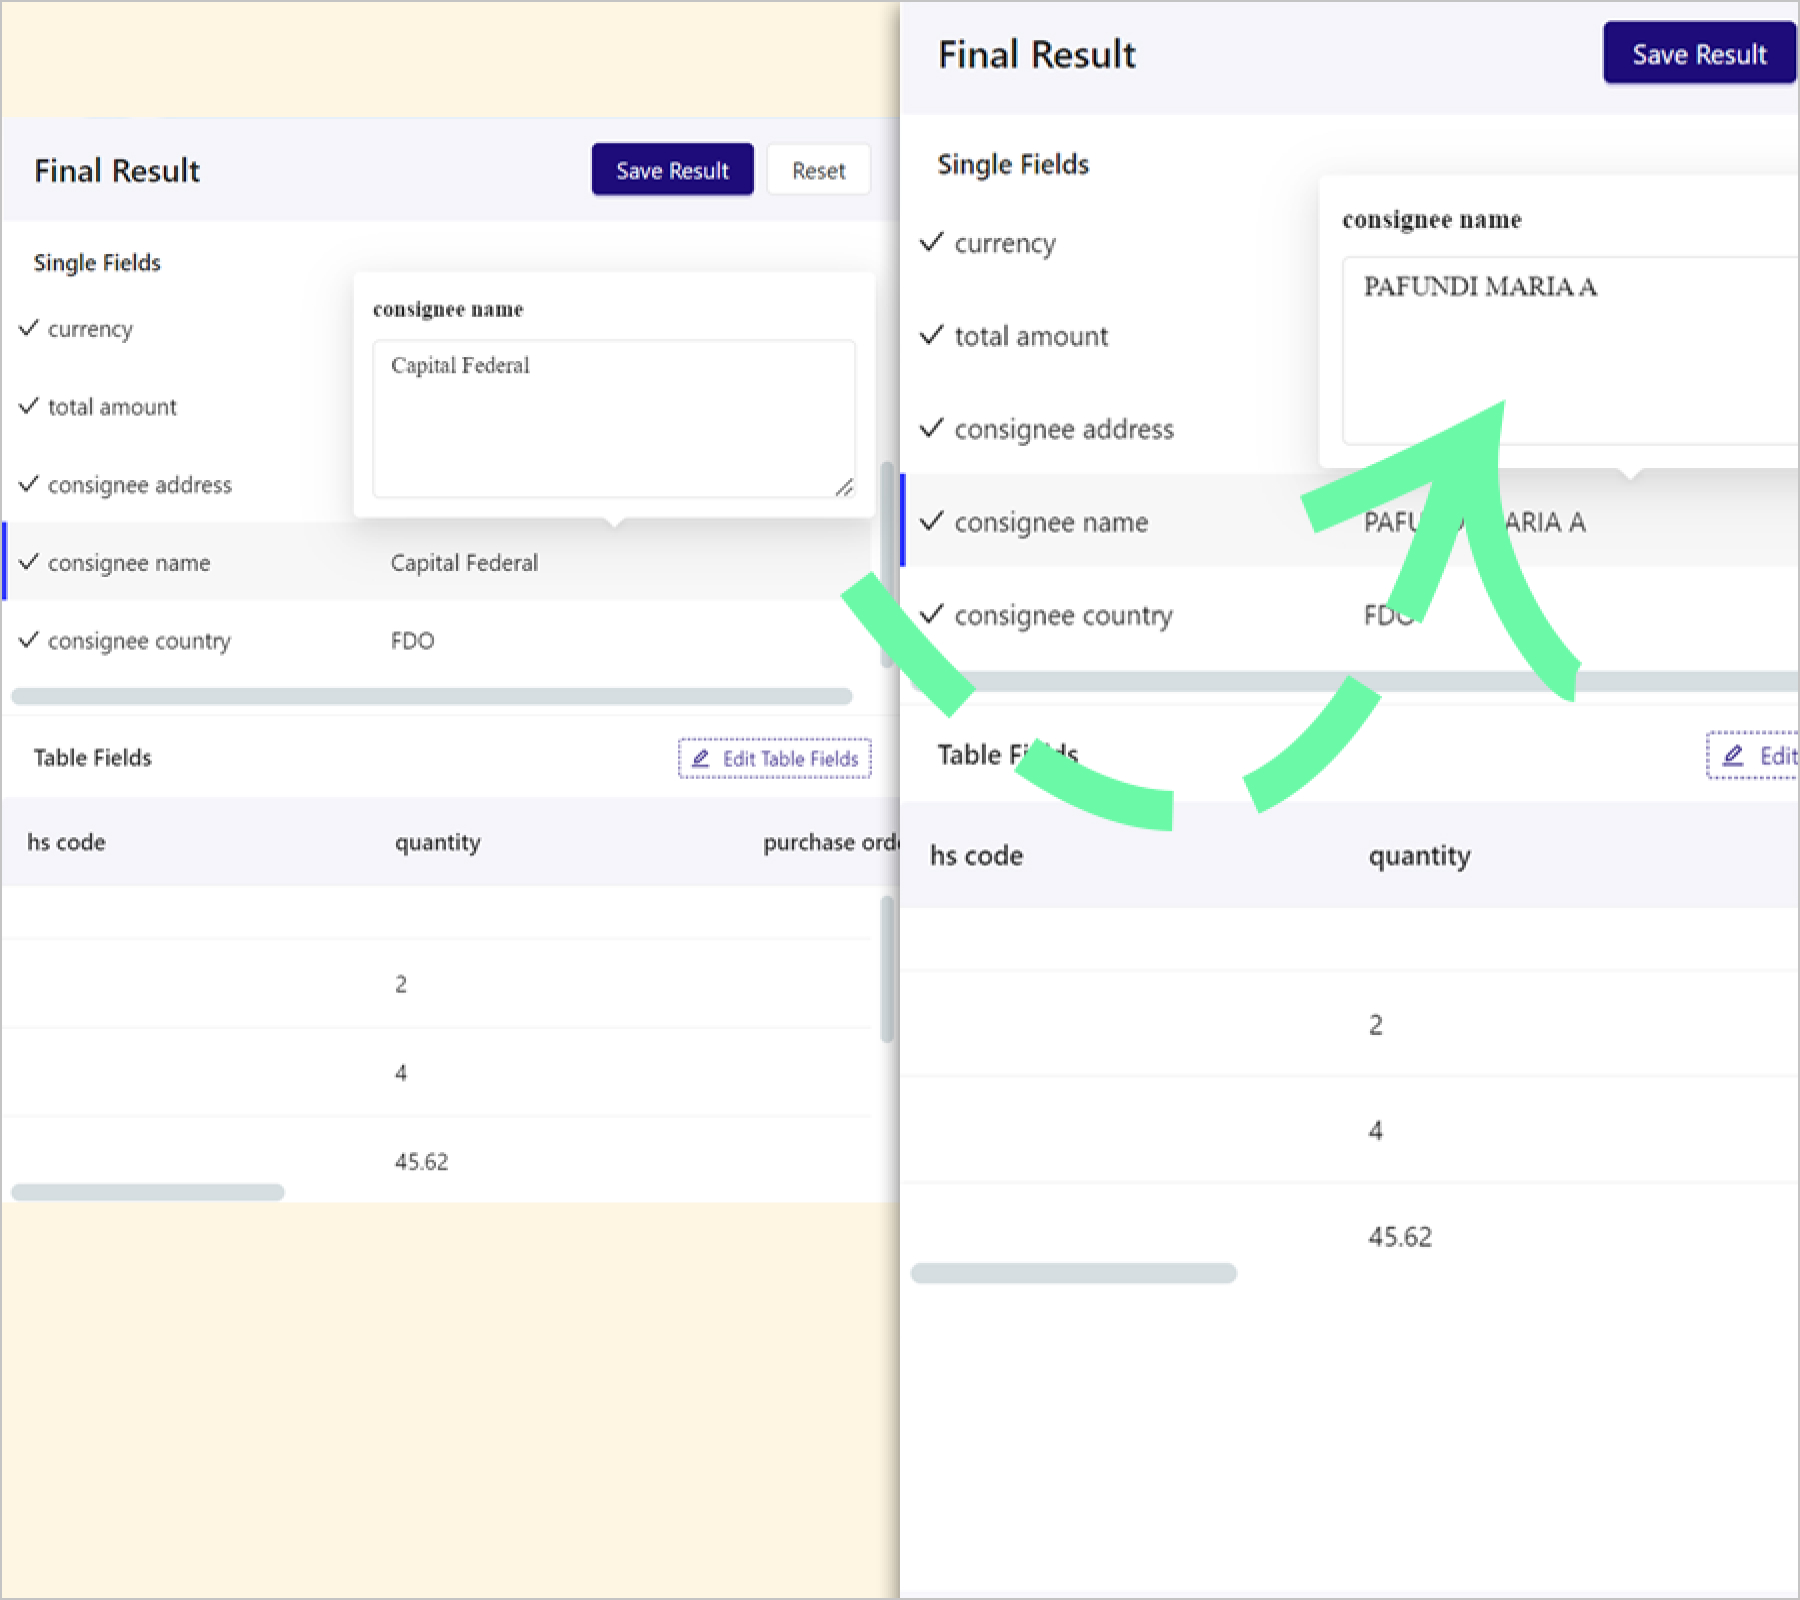Click pencil icon in left Edit Table Fields
This screenshot has width=1800, height=1600.
coord(701,759)
